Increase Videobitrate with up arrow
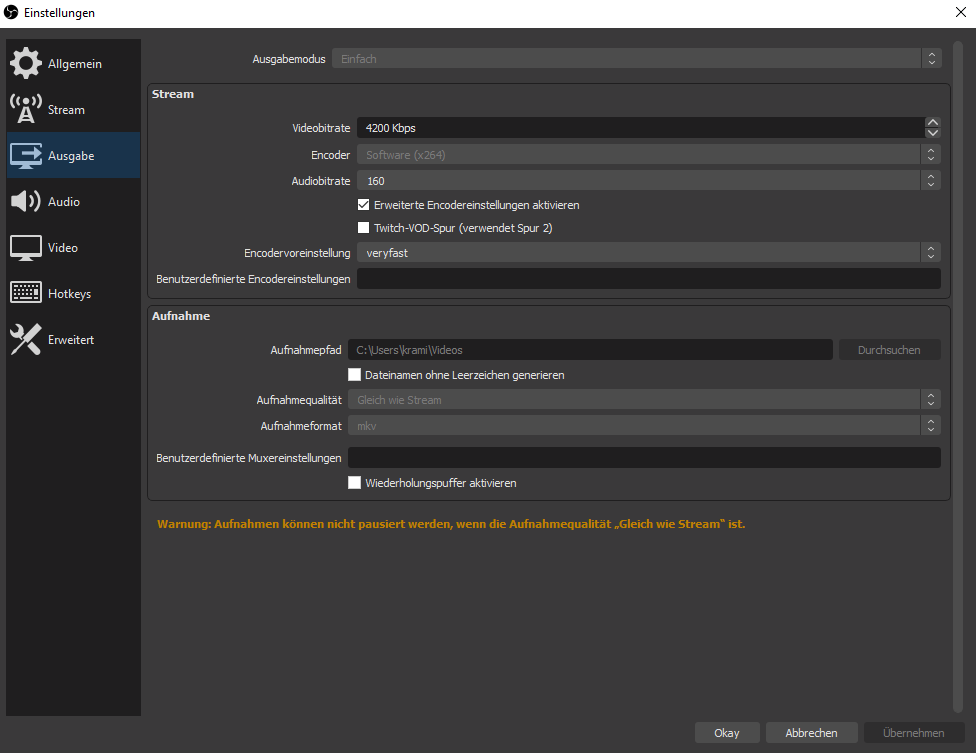 click(932, 123)
